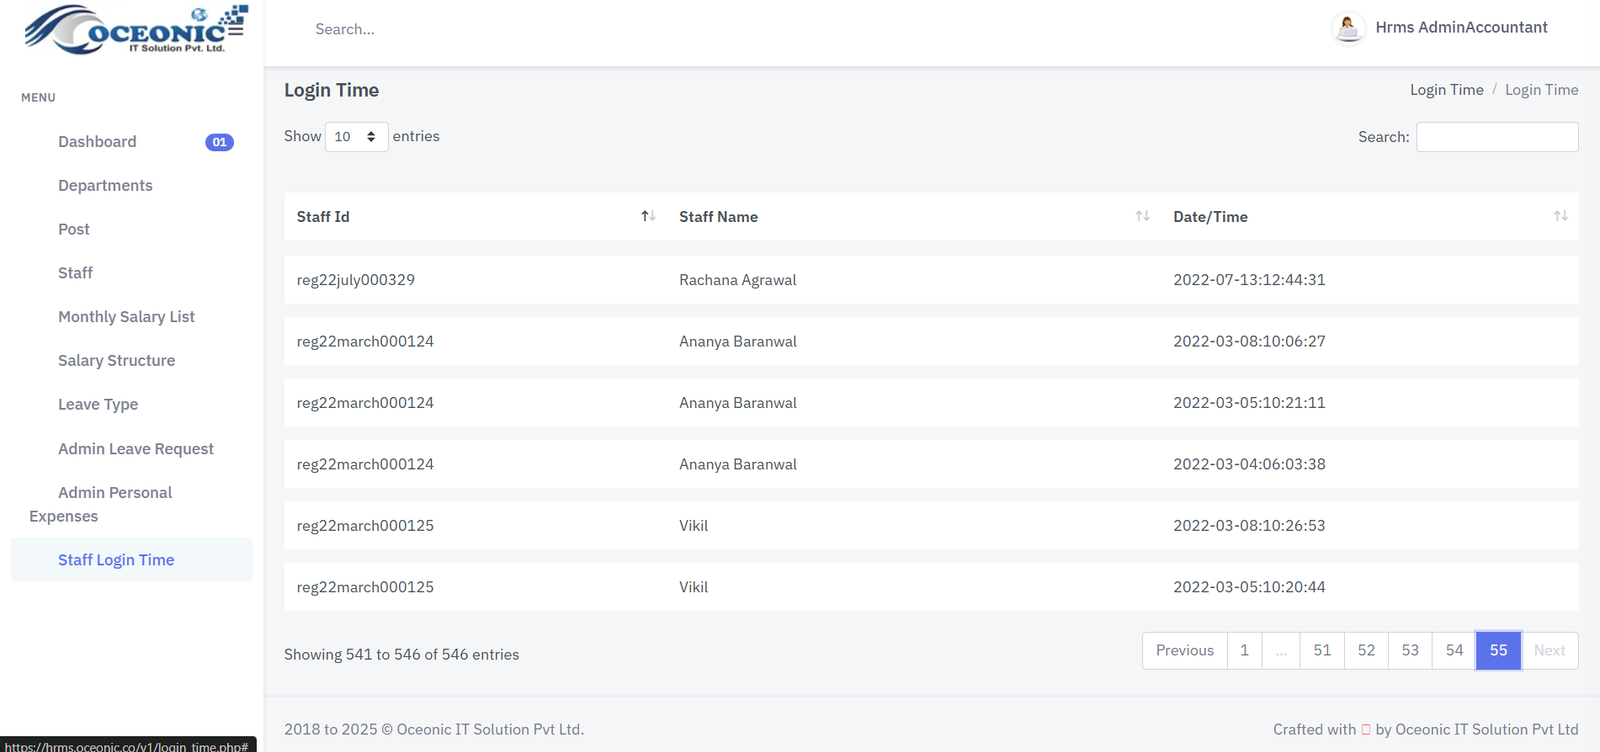Click the table Search input field

pos(1497,137)
